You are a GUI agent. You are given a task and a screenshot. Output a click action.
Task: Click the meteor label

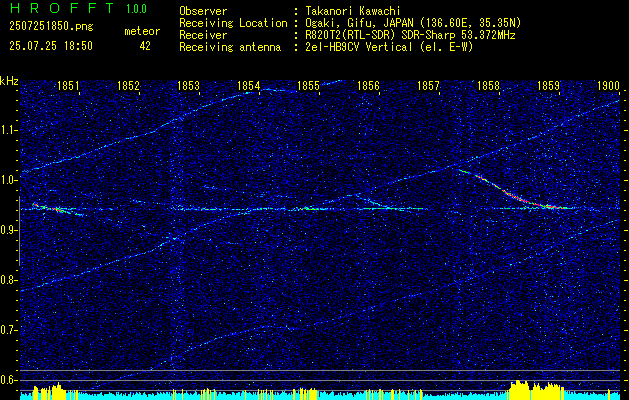coord(142,31)
